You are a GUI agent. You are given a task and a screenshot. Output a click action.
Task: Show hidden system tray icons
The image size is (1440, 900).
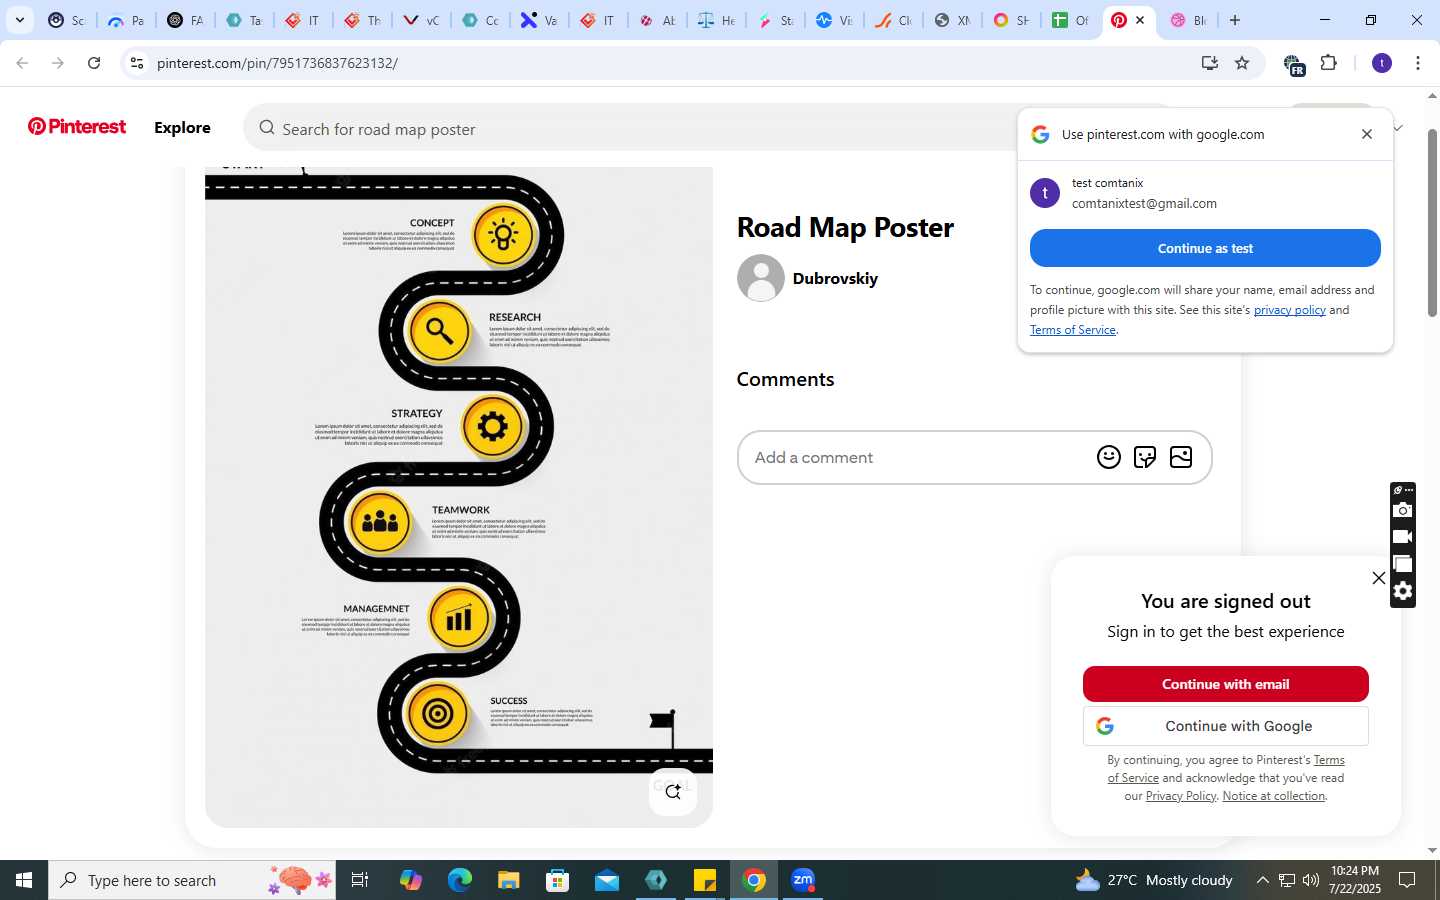[x=1262, y=880]
